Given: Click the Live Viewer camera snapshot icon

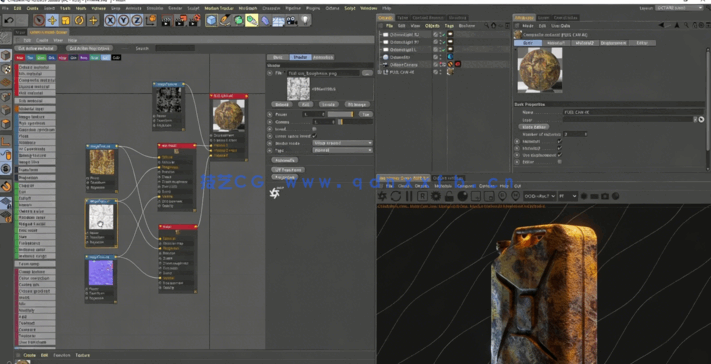Looking at the screenshot, I should pos(605,196).
